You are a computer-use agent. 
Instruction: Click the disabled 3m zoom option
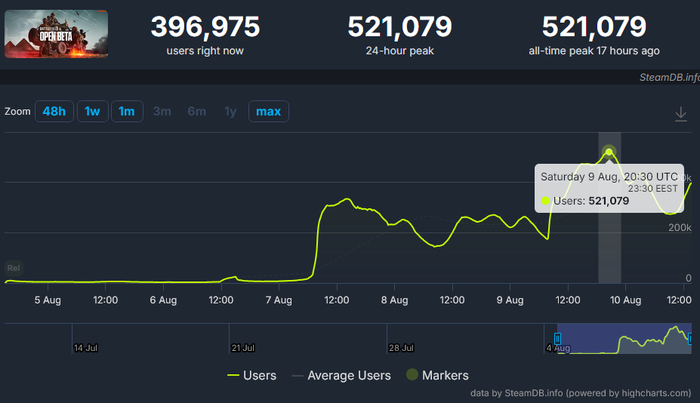[162, 111]
